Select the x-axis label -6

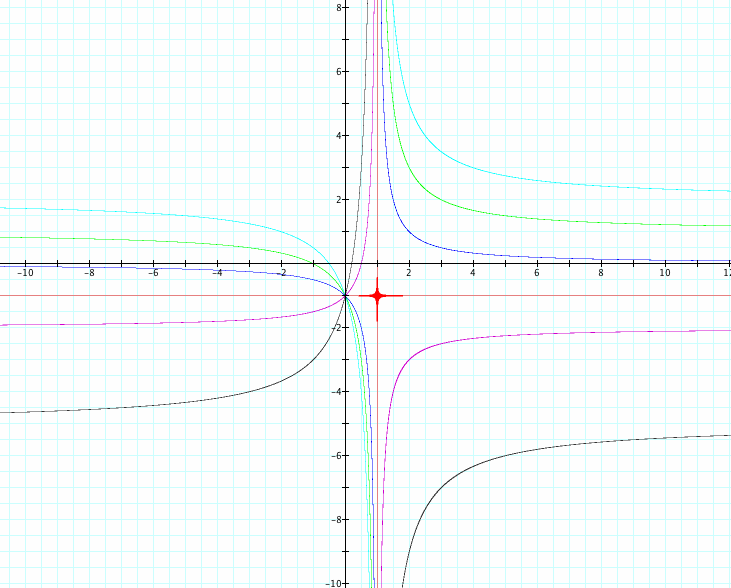click(x=153, y=273)
